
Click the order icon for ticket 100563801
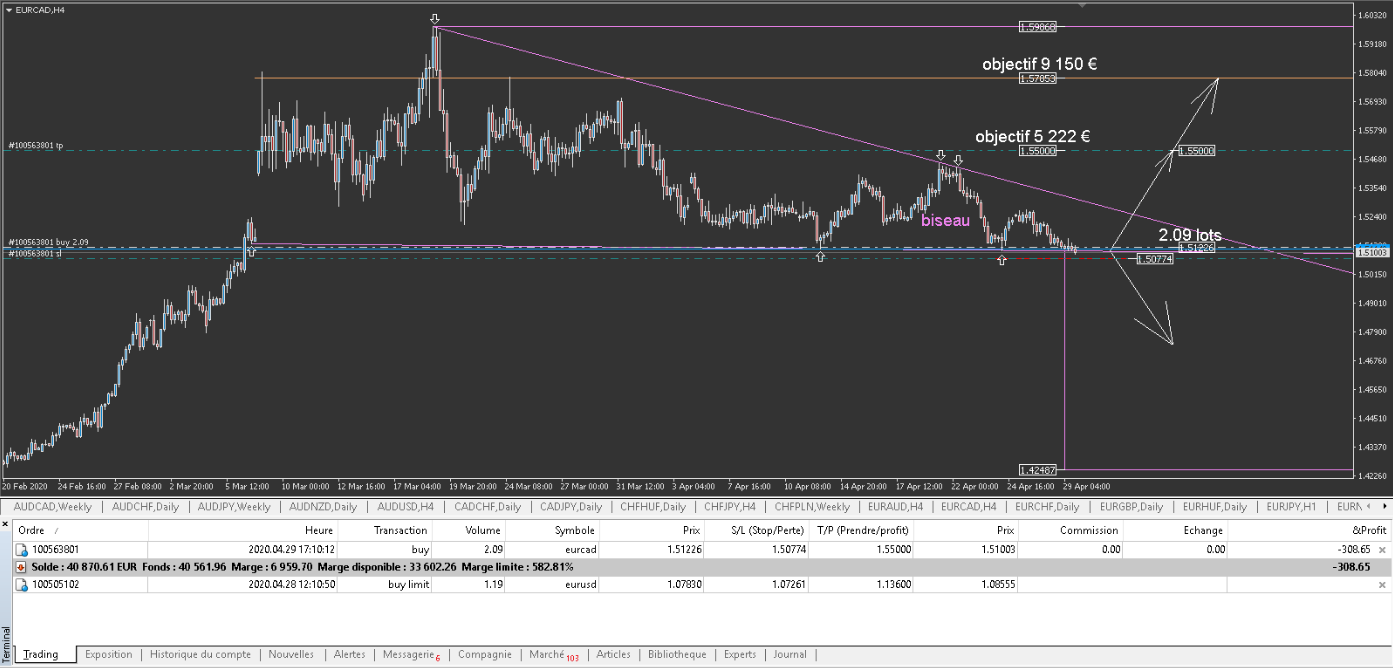[x=22, y=550]
